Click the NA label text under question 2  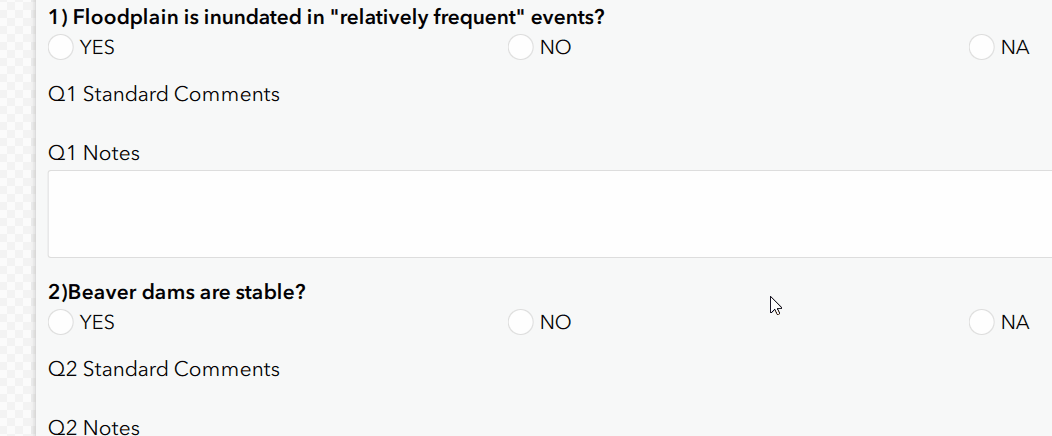1015,323
